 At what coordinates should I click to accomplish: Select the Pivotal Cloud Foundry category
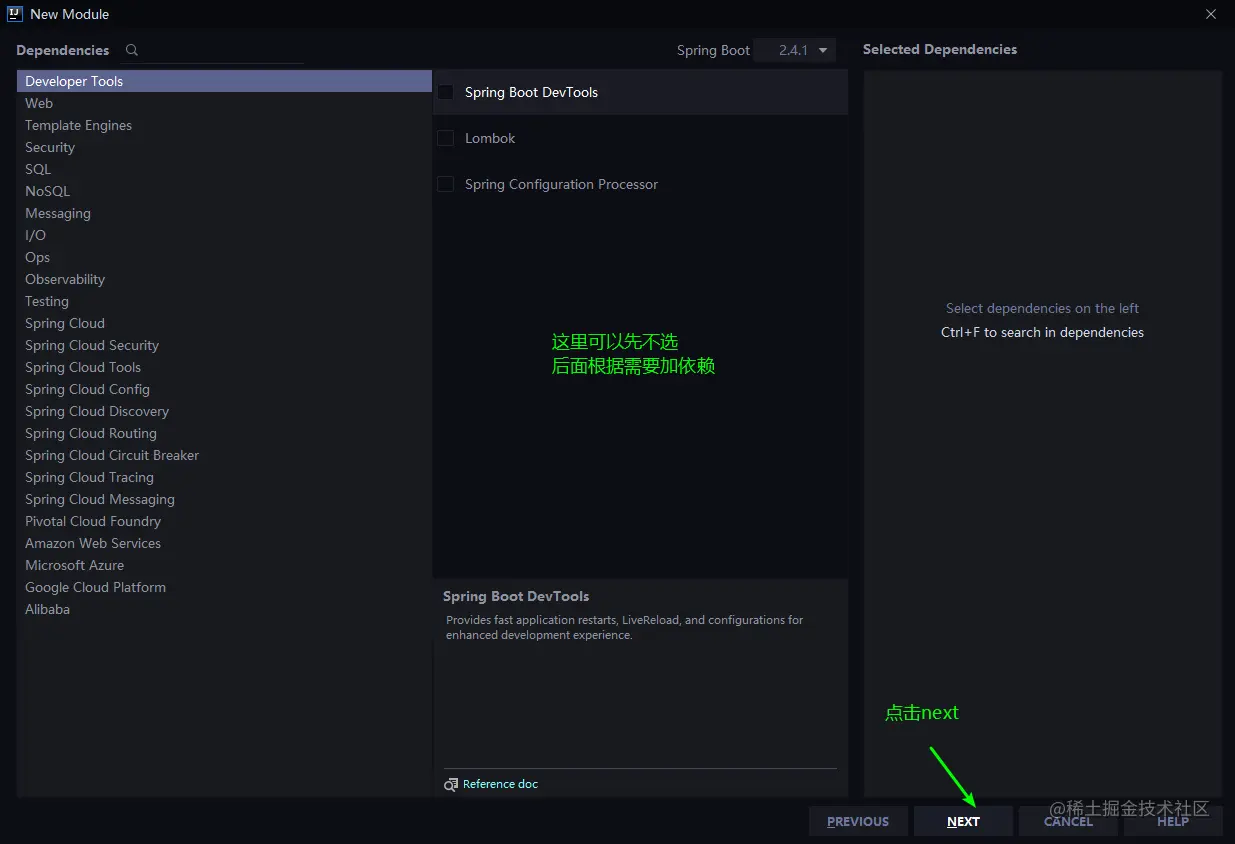[224, 521]
